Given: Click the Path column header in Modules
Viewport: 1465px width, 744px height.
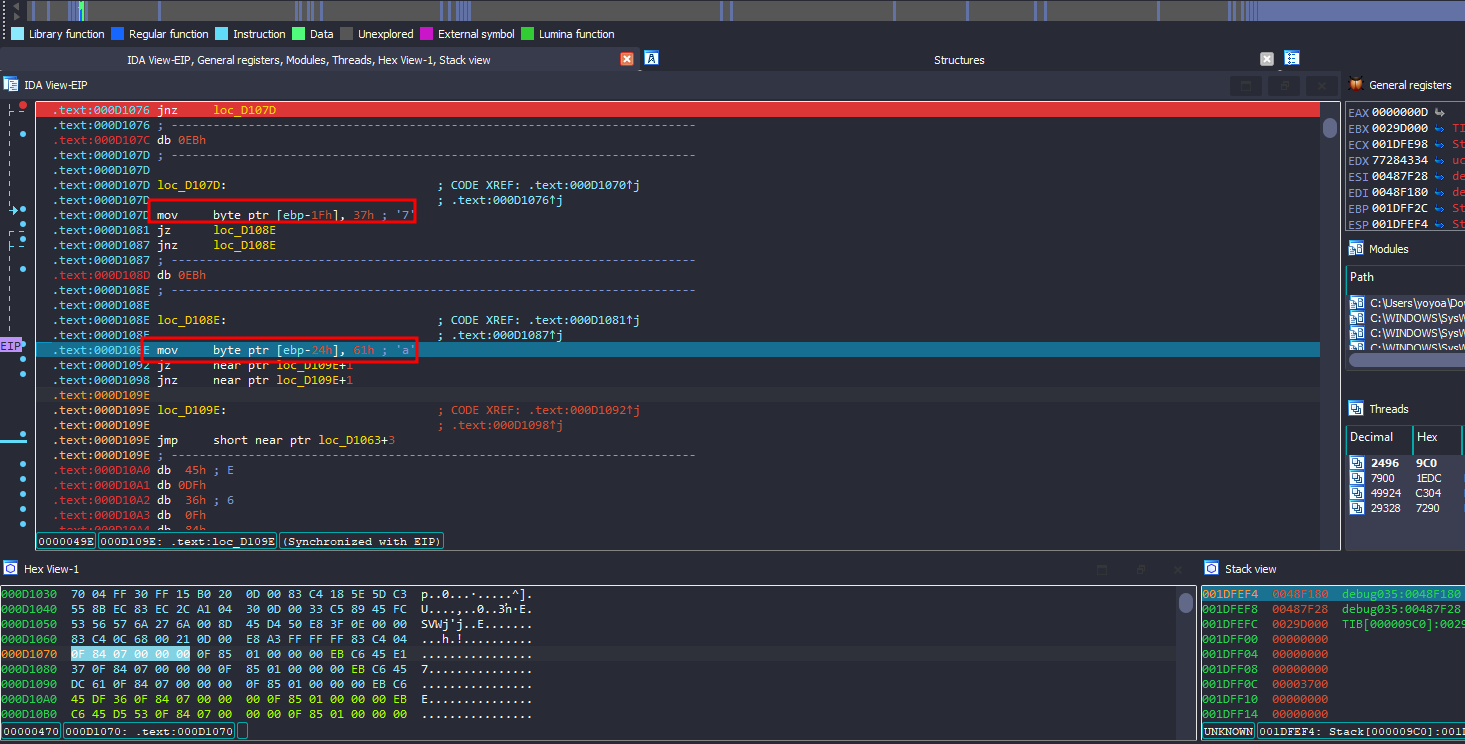Looking at the screenshot, I should tap(1362, 277).
